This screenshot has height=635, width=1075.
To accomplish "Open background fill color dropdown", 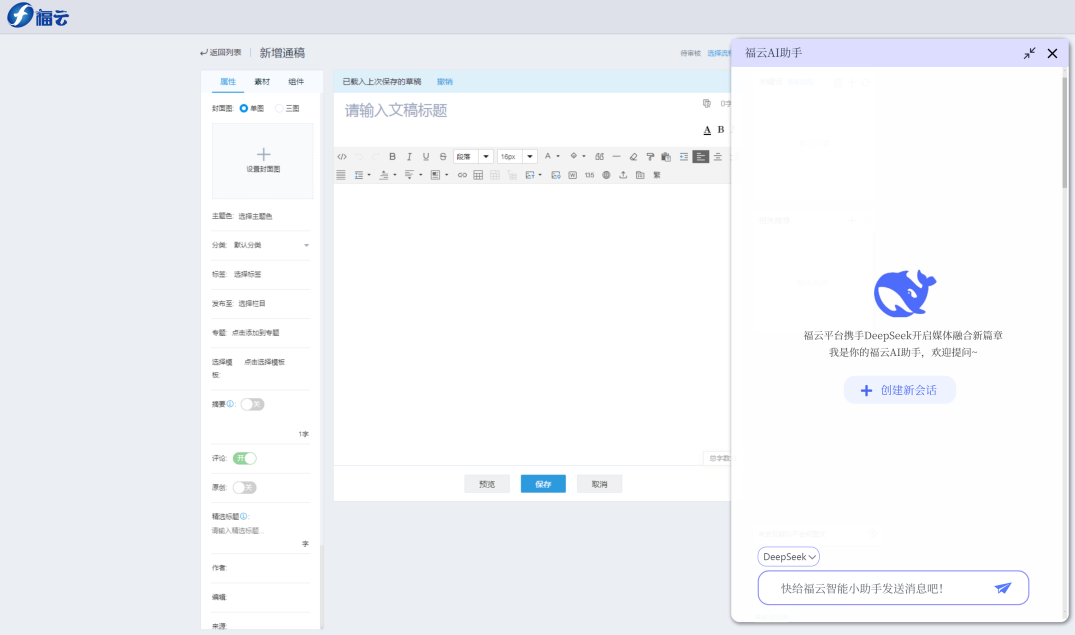I will point(584,156).
